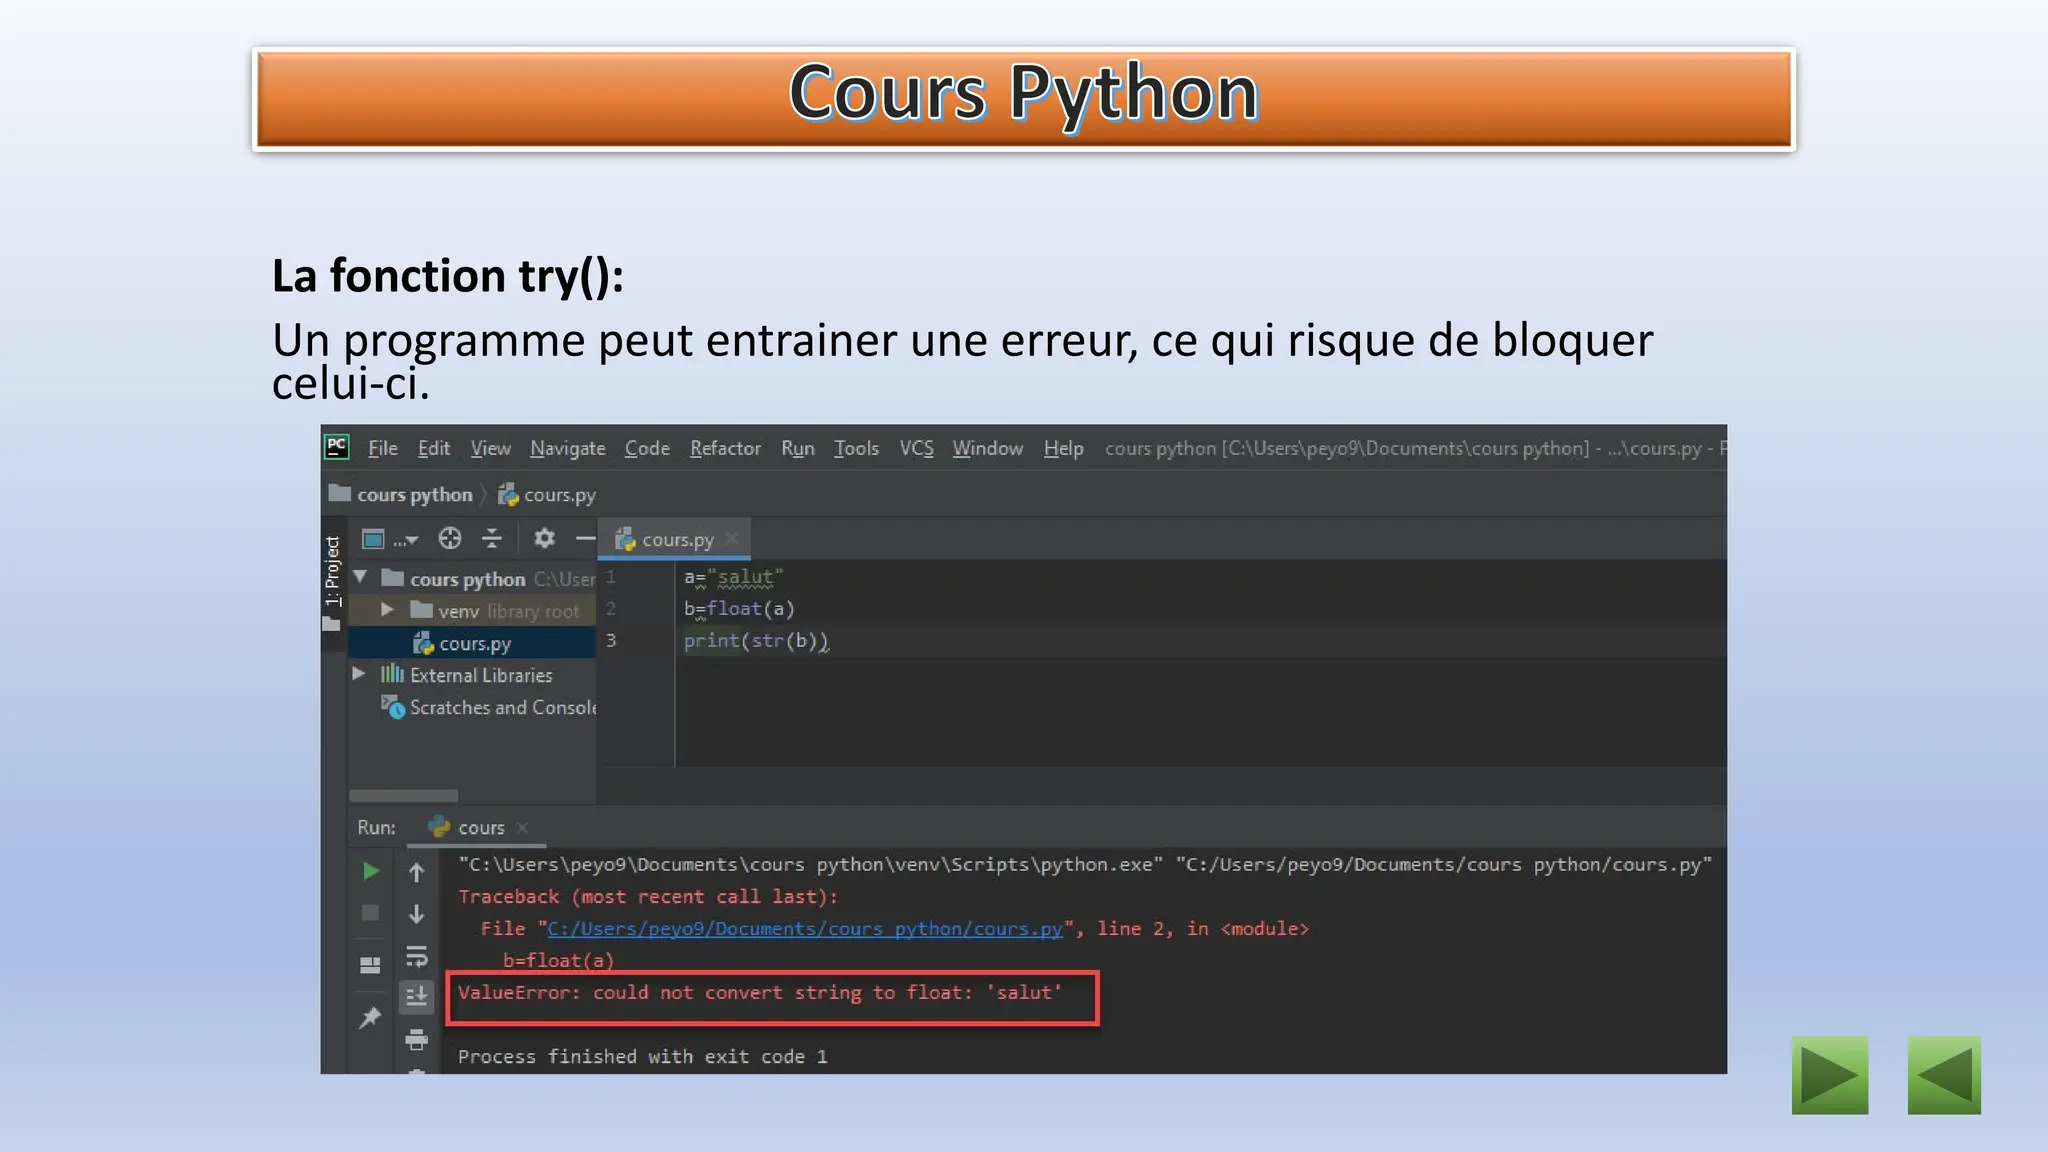Click the down arrow in run console
This screenshot has width=2048, height=1152.
pyautogui.click(x=417, y=914)
